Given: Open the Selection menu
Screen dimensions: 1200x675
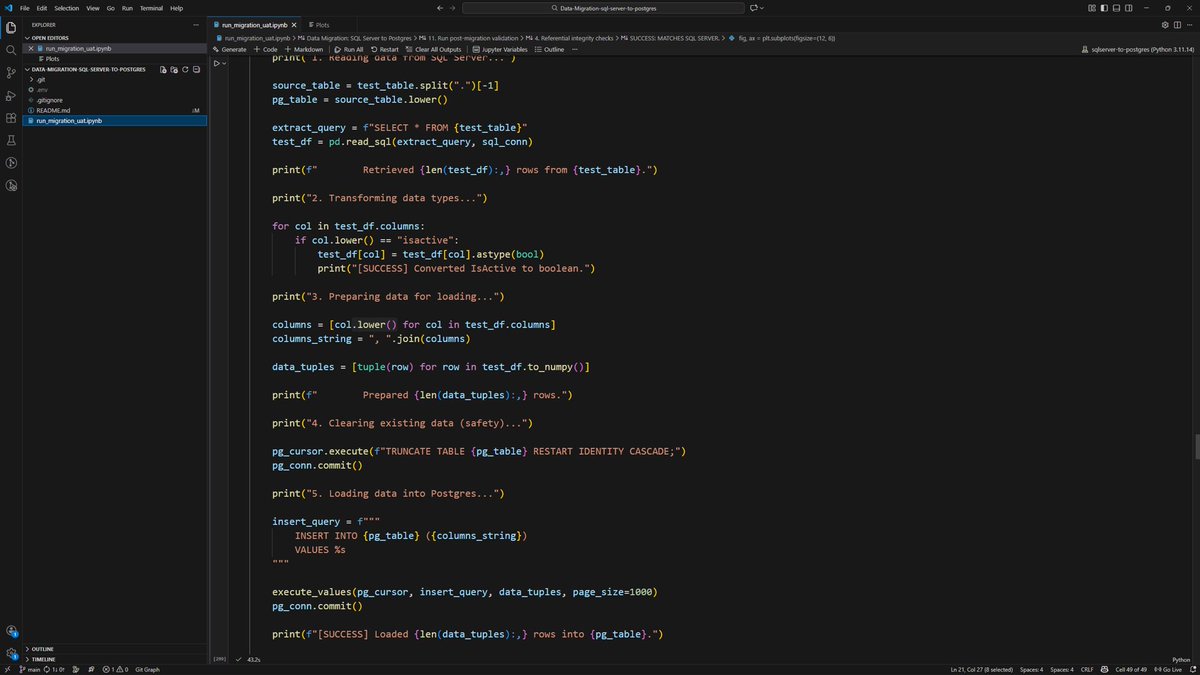Looking at the screenshot, I should (x=66, y=7).
